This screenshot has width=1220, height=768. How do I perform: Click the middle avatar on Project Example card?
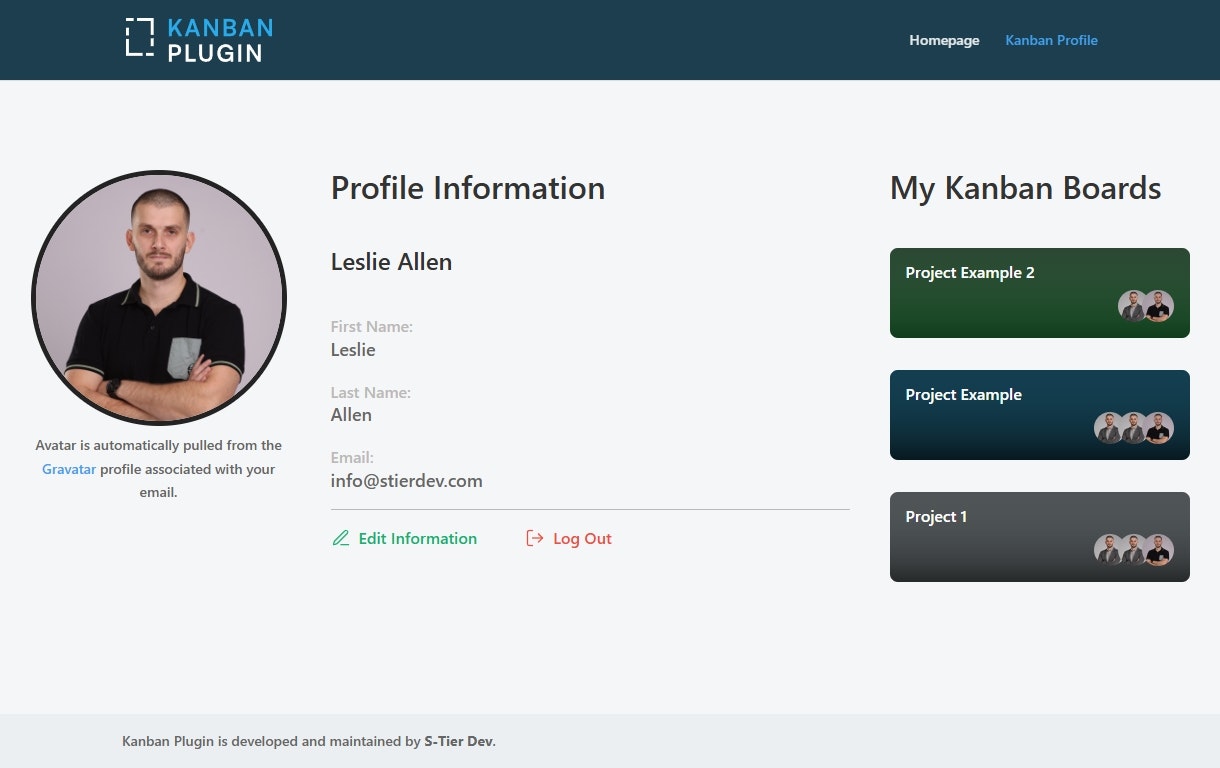(x=1135, y=429)
